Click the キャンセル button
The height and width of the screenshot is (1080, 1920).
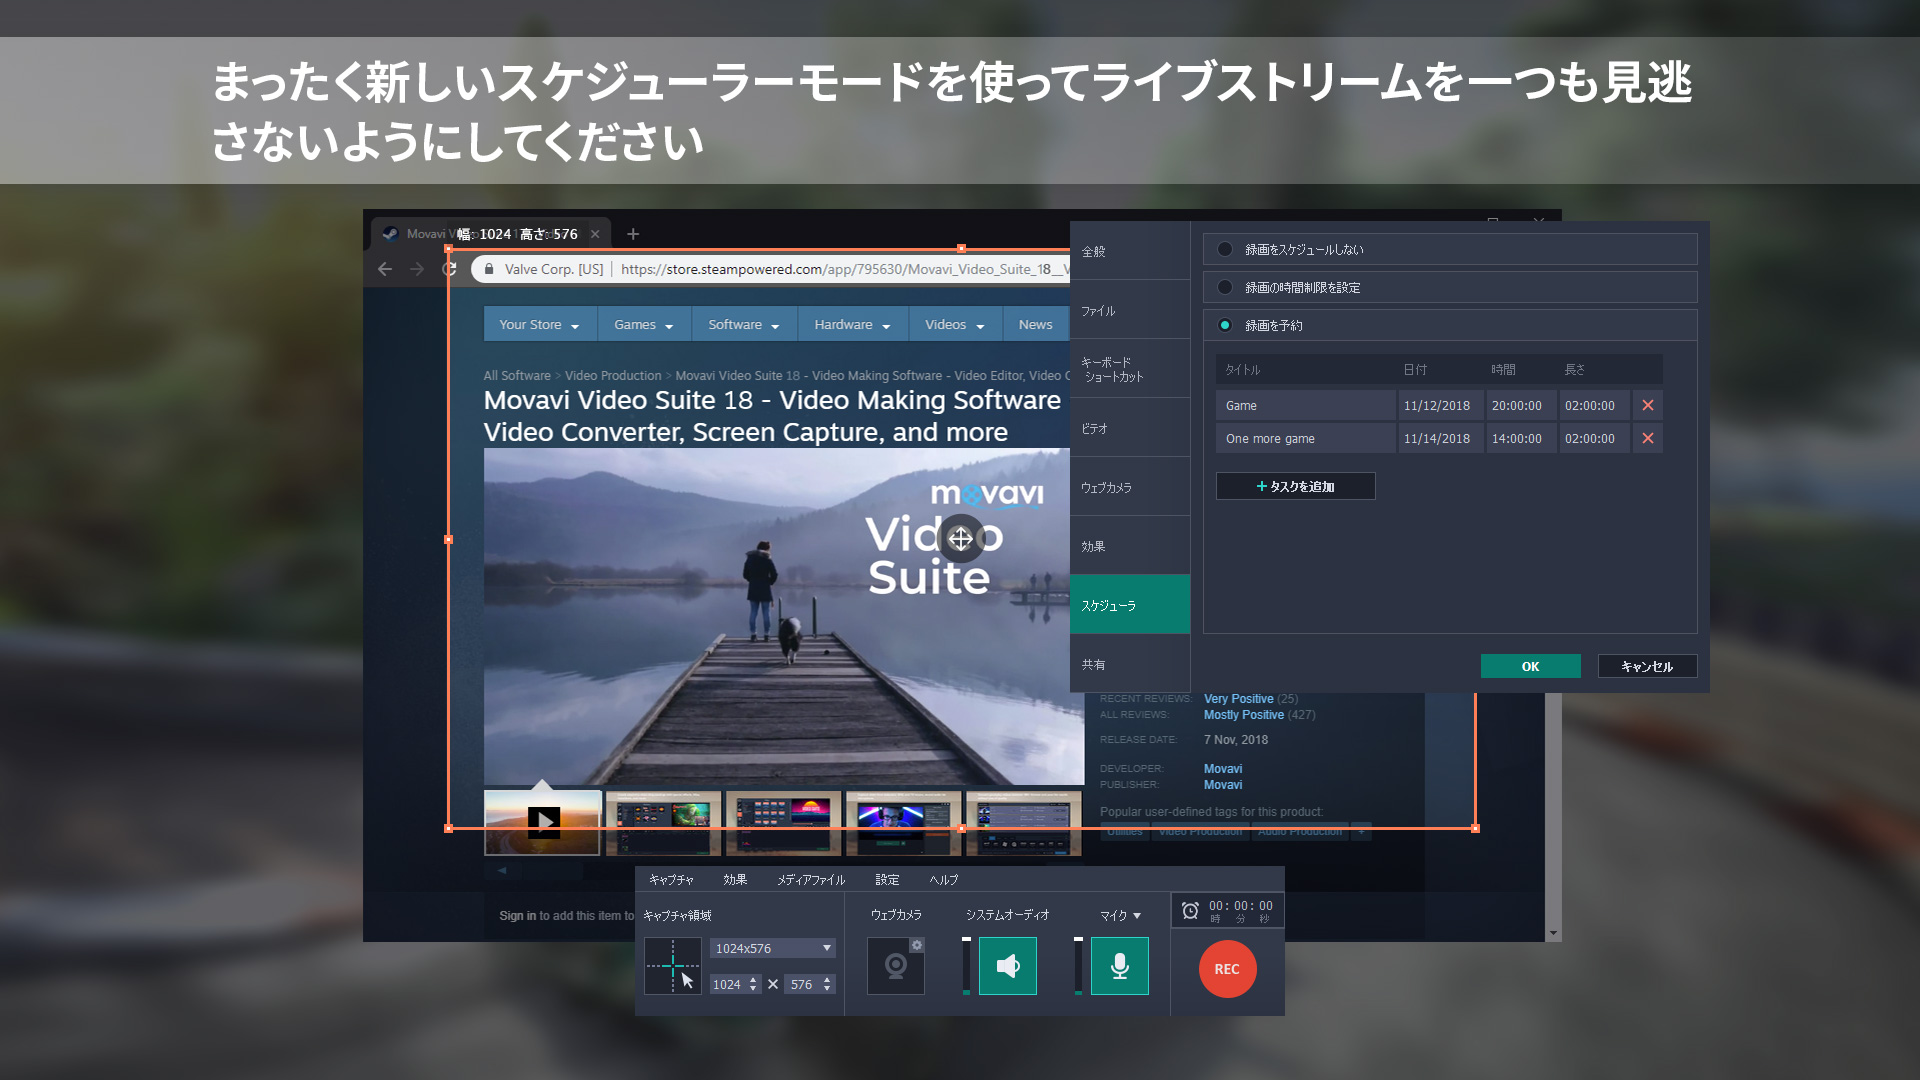1647,666
